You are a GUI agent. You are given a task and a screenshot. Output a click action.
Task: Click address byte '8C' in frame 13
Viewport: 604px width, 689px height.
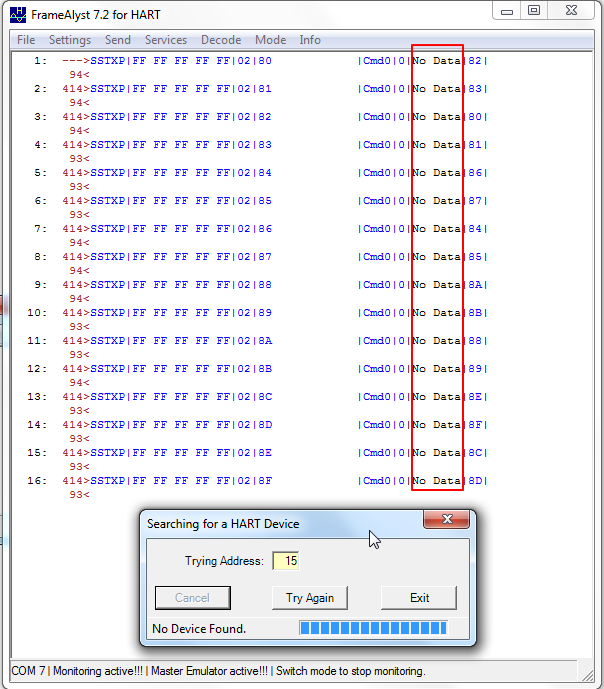[265, 397]
